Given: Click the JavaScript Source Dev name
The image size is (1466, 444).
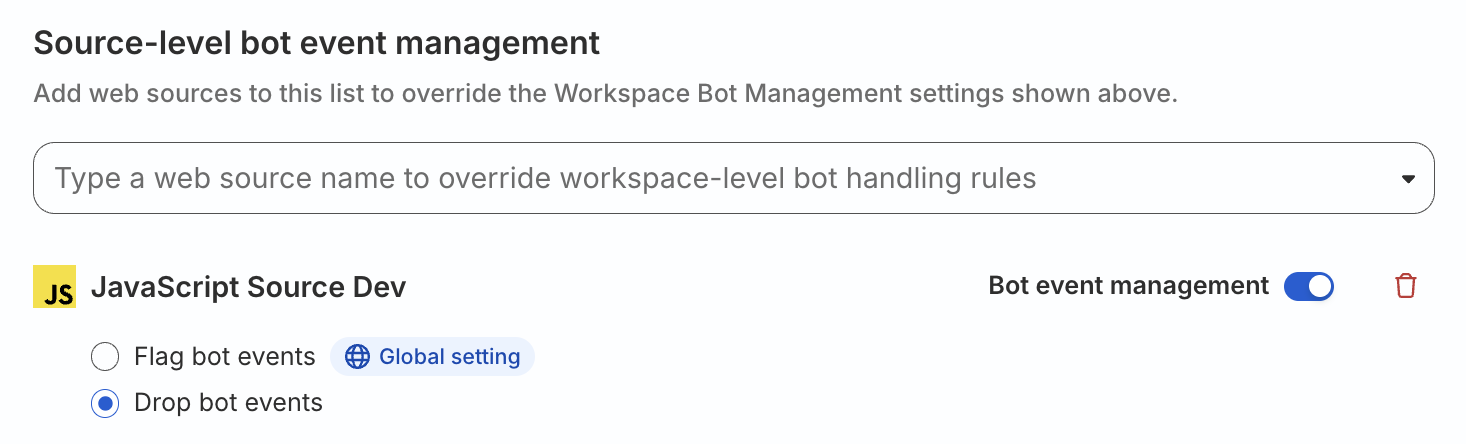Looking at the screenshot, I should (x=249, y=287).
